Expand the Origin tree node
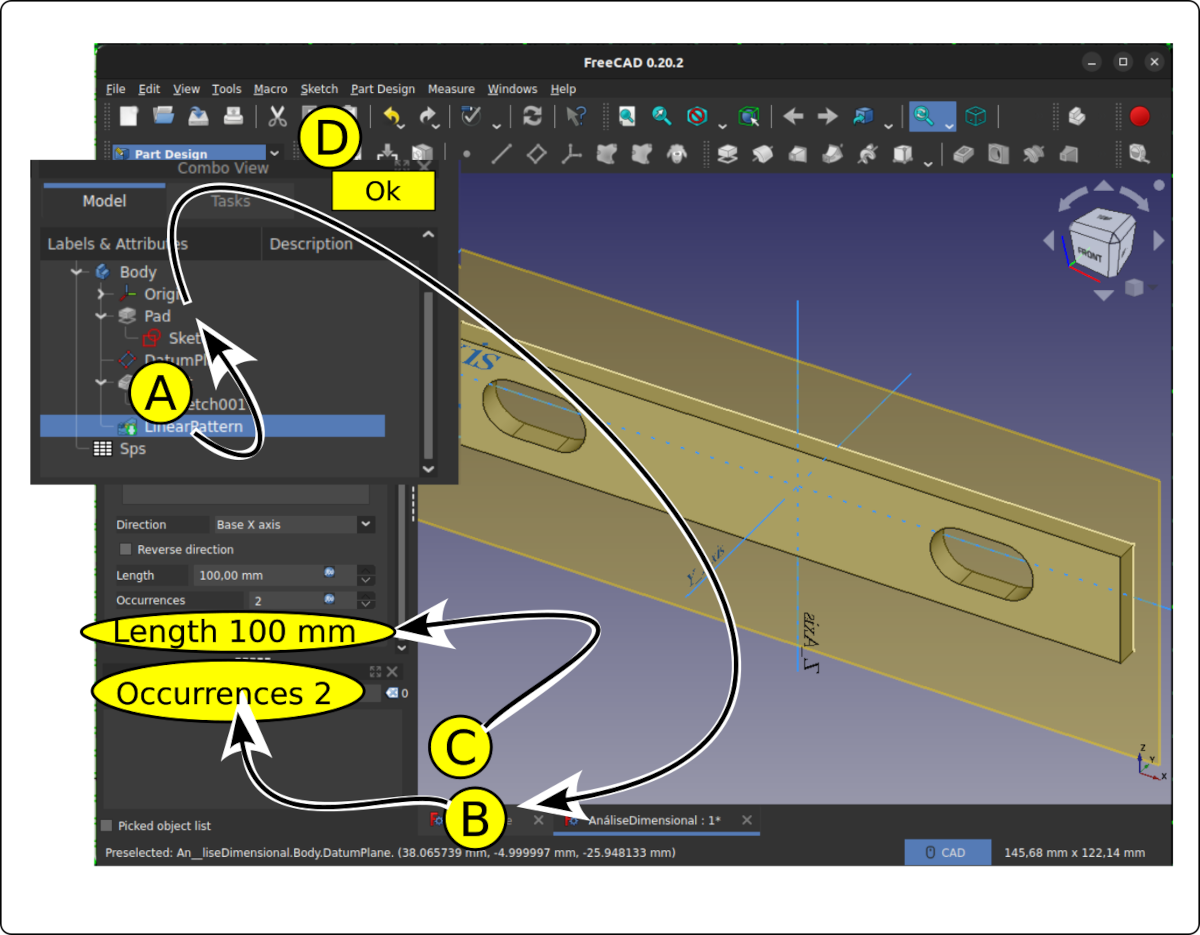This screenshot has height=935, width=1200. [101, 294]
